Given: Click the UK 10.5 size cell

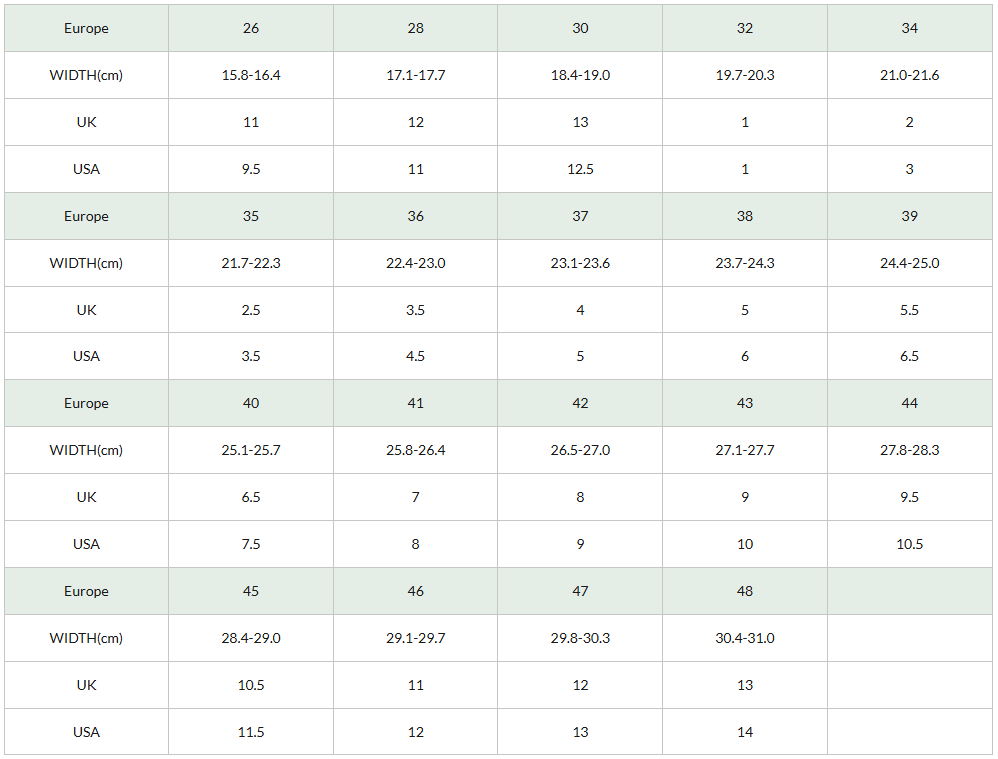Looking at the screenshot, I should coord(251,685).
